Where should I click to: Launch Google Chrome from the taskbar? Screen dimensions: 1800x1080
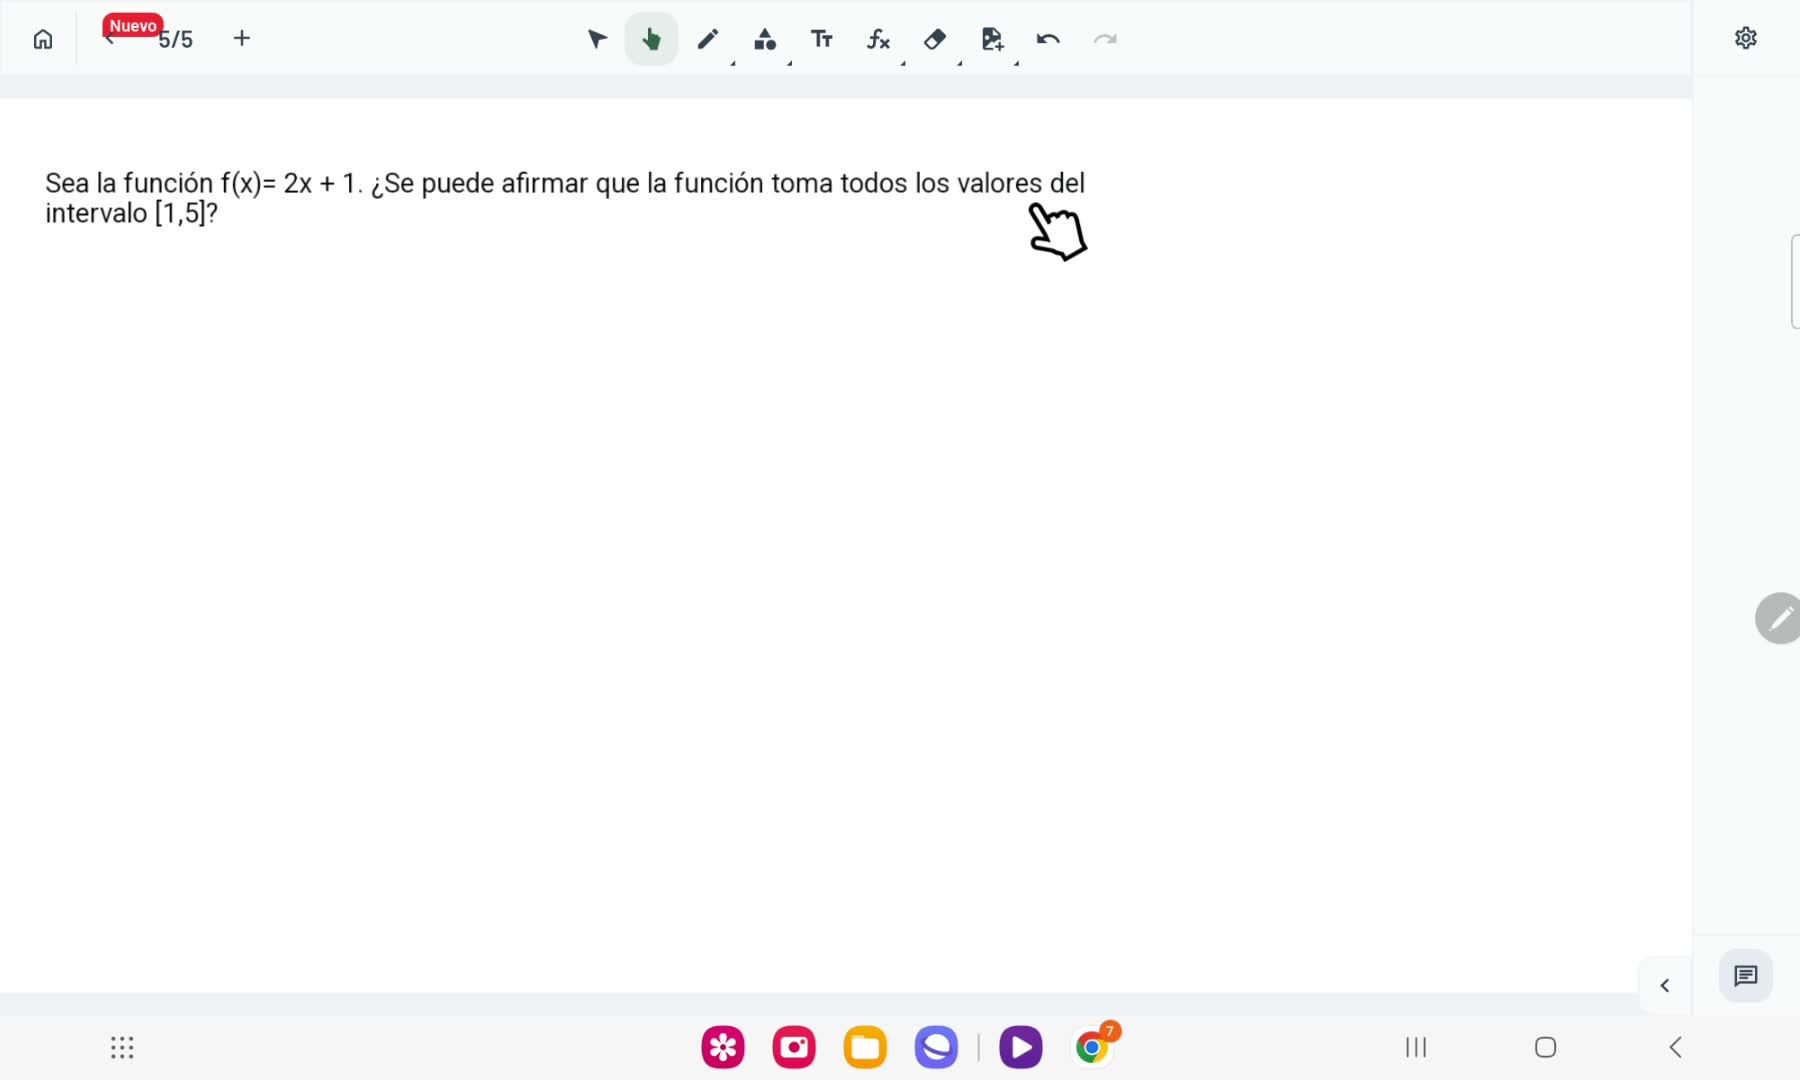click(1092, 1047)
